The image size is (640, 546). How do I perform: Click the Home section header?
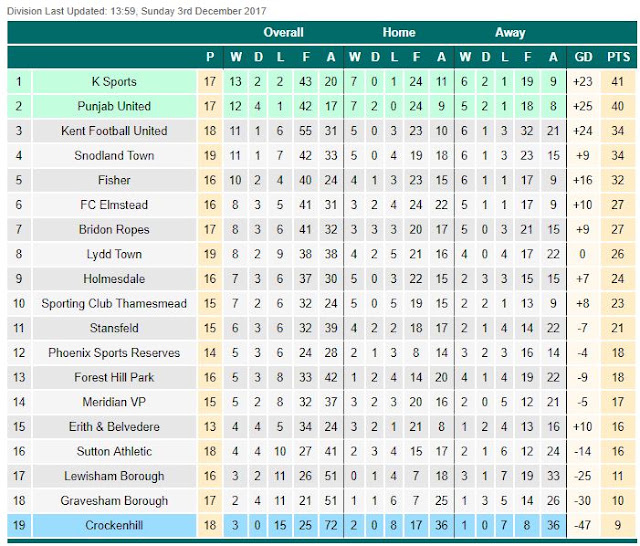click(x=399, y=32)
